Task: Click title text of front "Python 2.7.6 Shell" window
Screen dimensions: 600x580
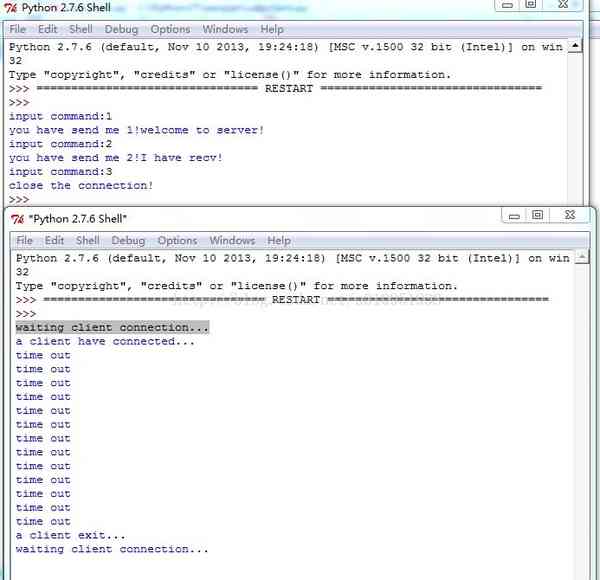Action: (77, 219)
